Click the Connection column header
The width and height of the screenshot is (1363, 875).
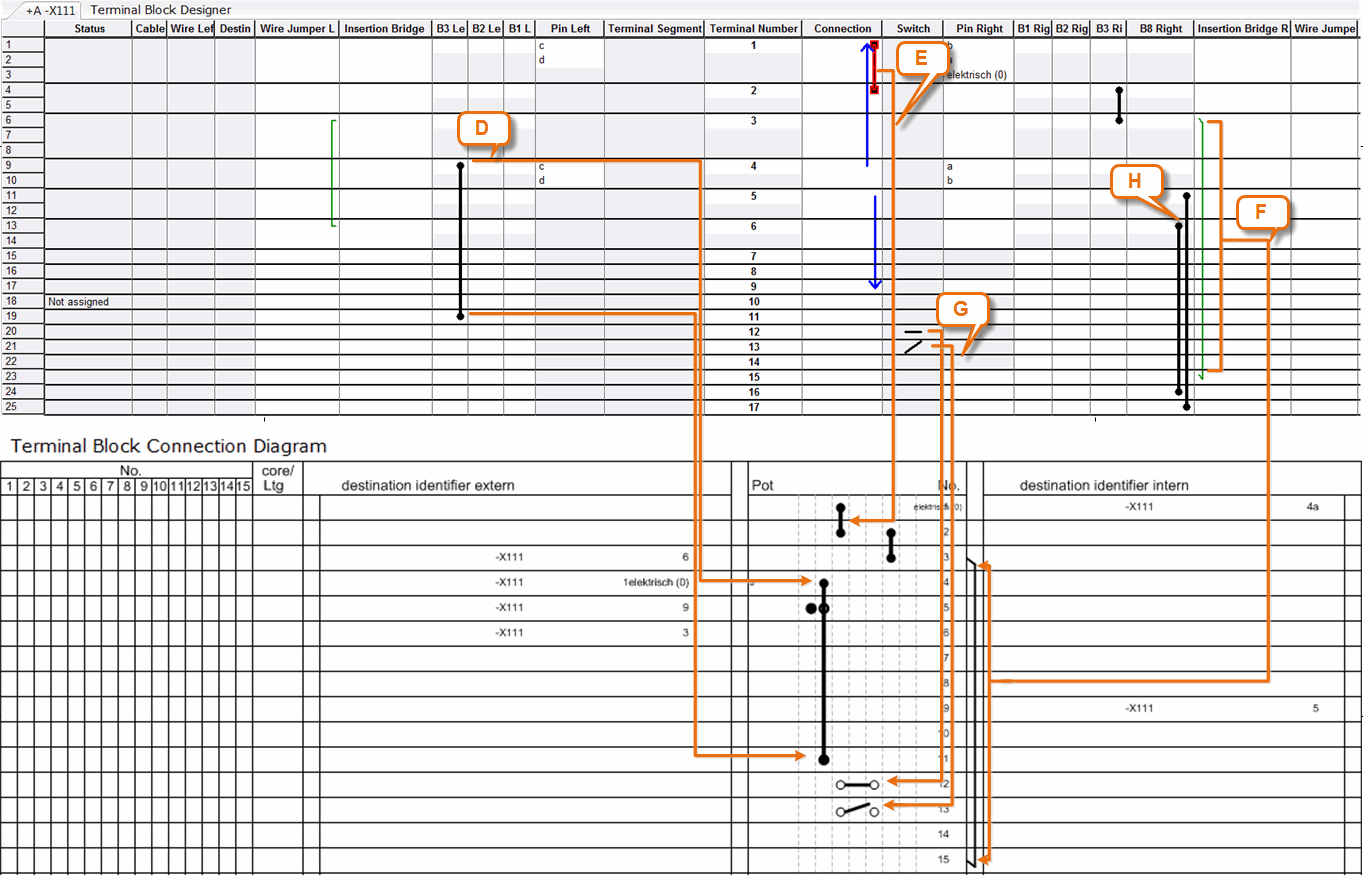(x=842, y=29)
